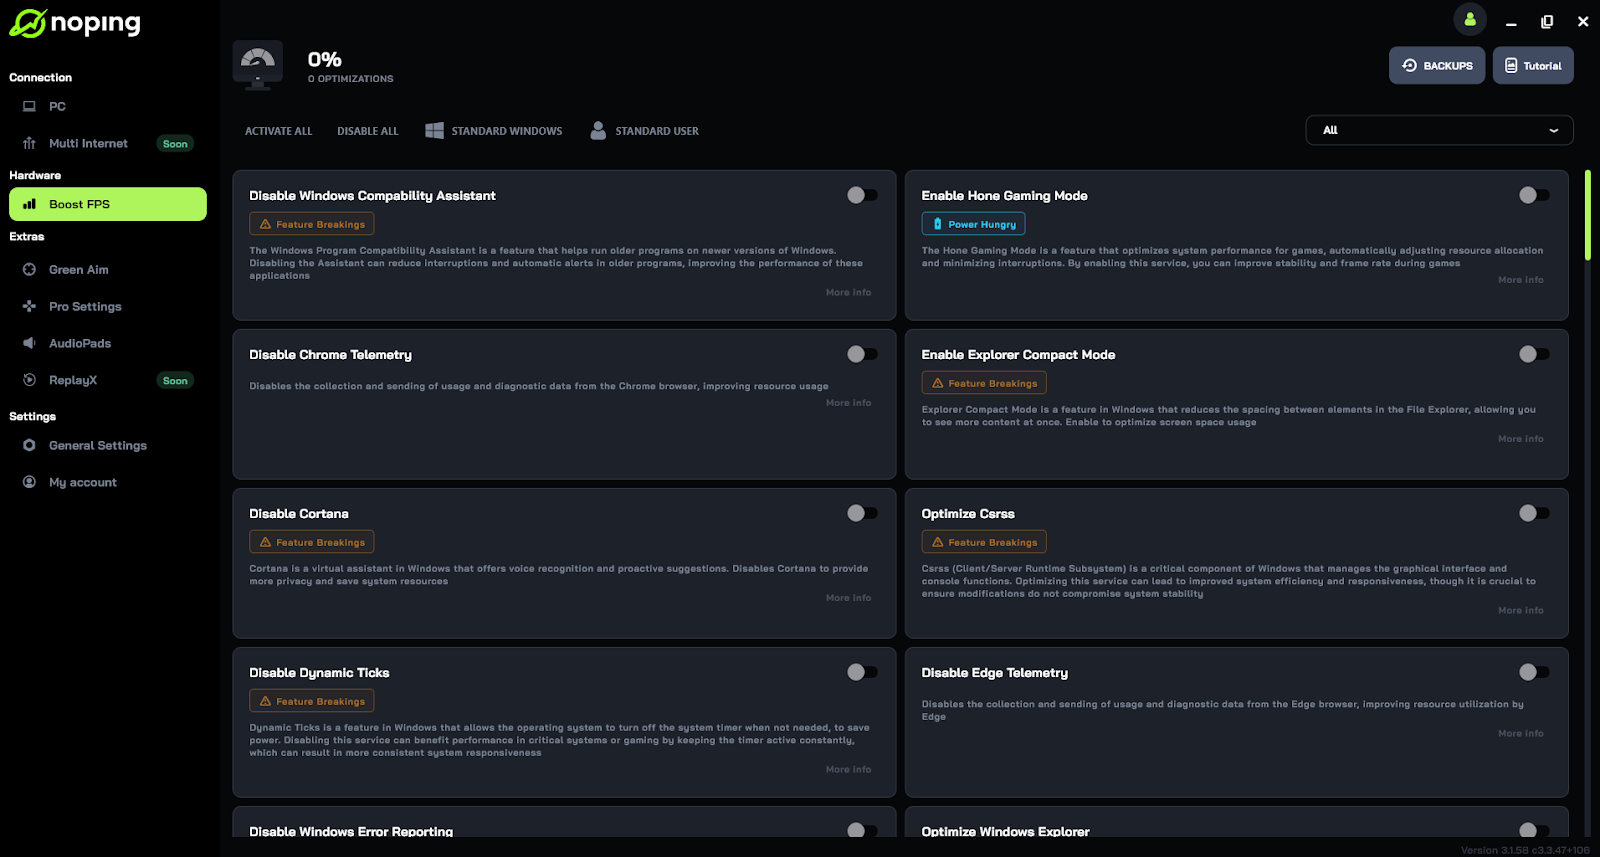Click the Boost FPS bar chart icon
The height and width of the screenshot is (857, 1600).
[x=29, y=204]
